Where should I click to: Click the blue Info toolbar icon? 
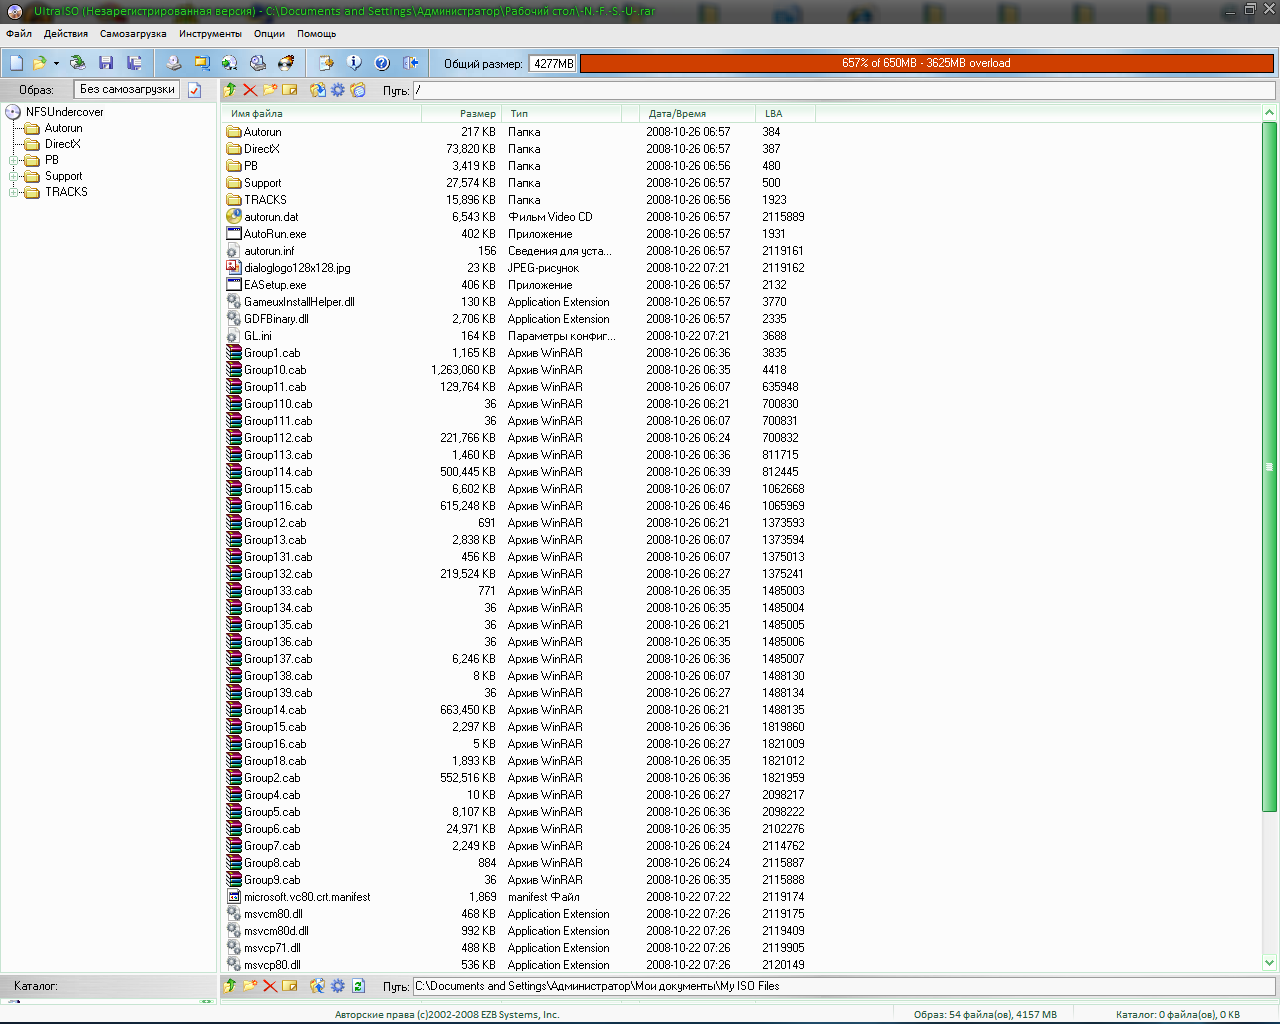coord(354,63)
